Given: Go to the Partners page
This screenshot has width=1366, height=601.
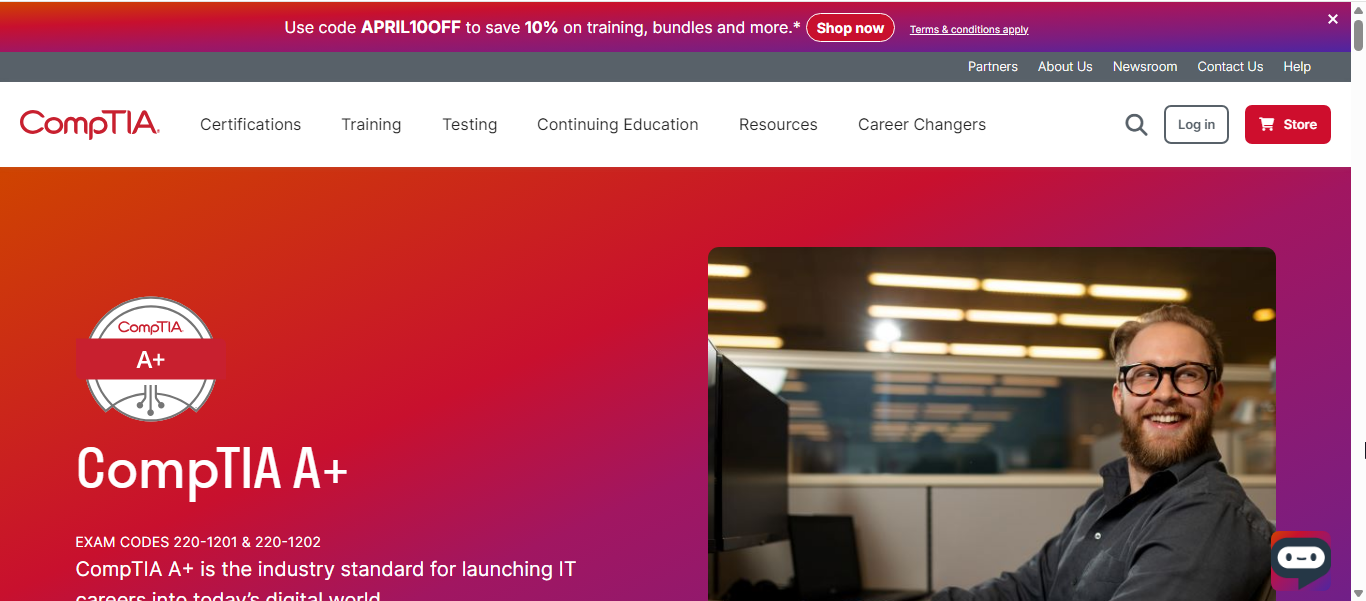Looking at the screenshot, I should click(992, 67).
